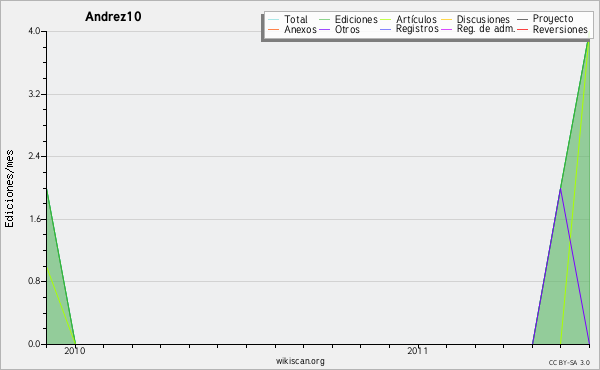
Task: Click the CC BY-SA 3.0 license text
Action: click(569, 362)
